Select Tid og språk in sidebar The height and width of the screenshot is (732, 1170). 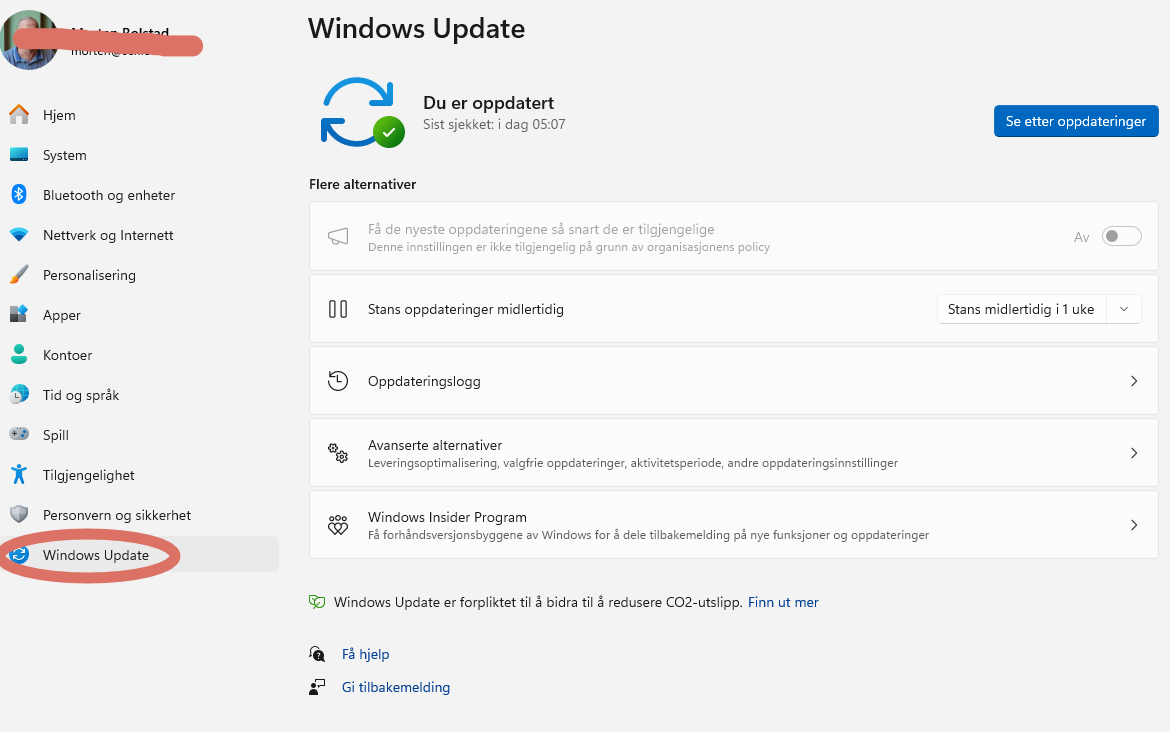(81, 395)
